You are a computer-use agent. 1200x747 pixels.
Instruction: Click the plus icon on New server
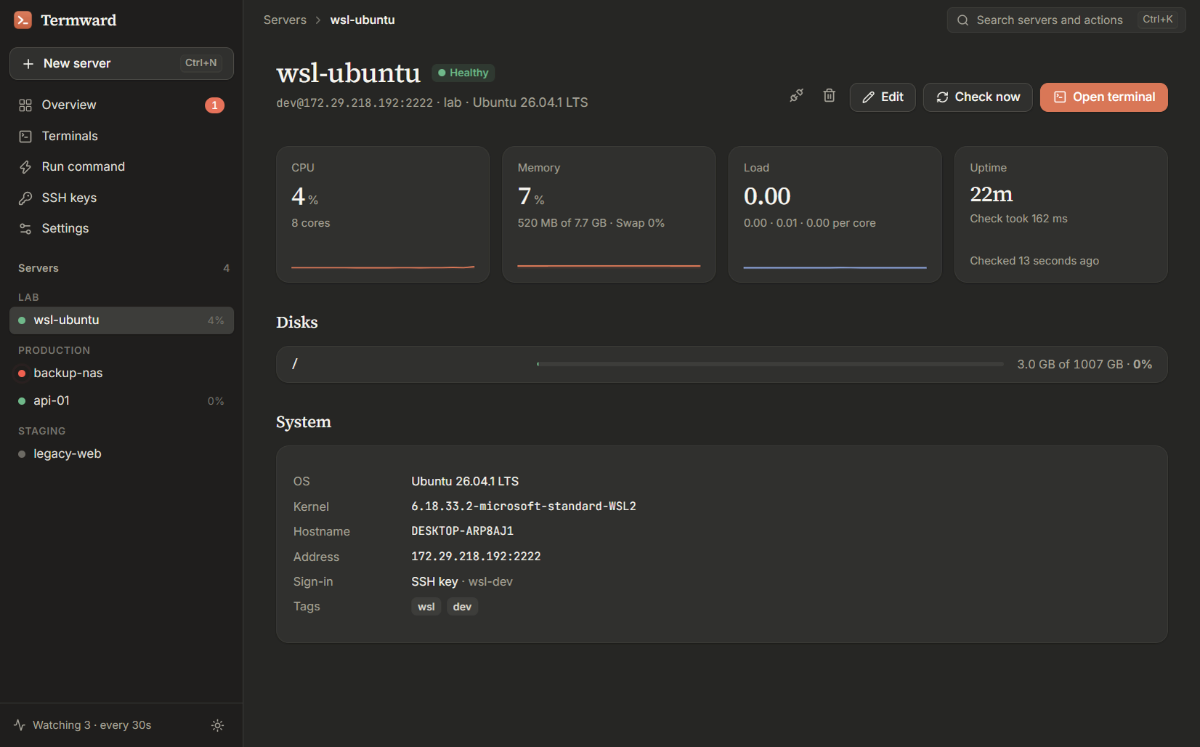28,63
